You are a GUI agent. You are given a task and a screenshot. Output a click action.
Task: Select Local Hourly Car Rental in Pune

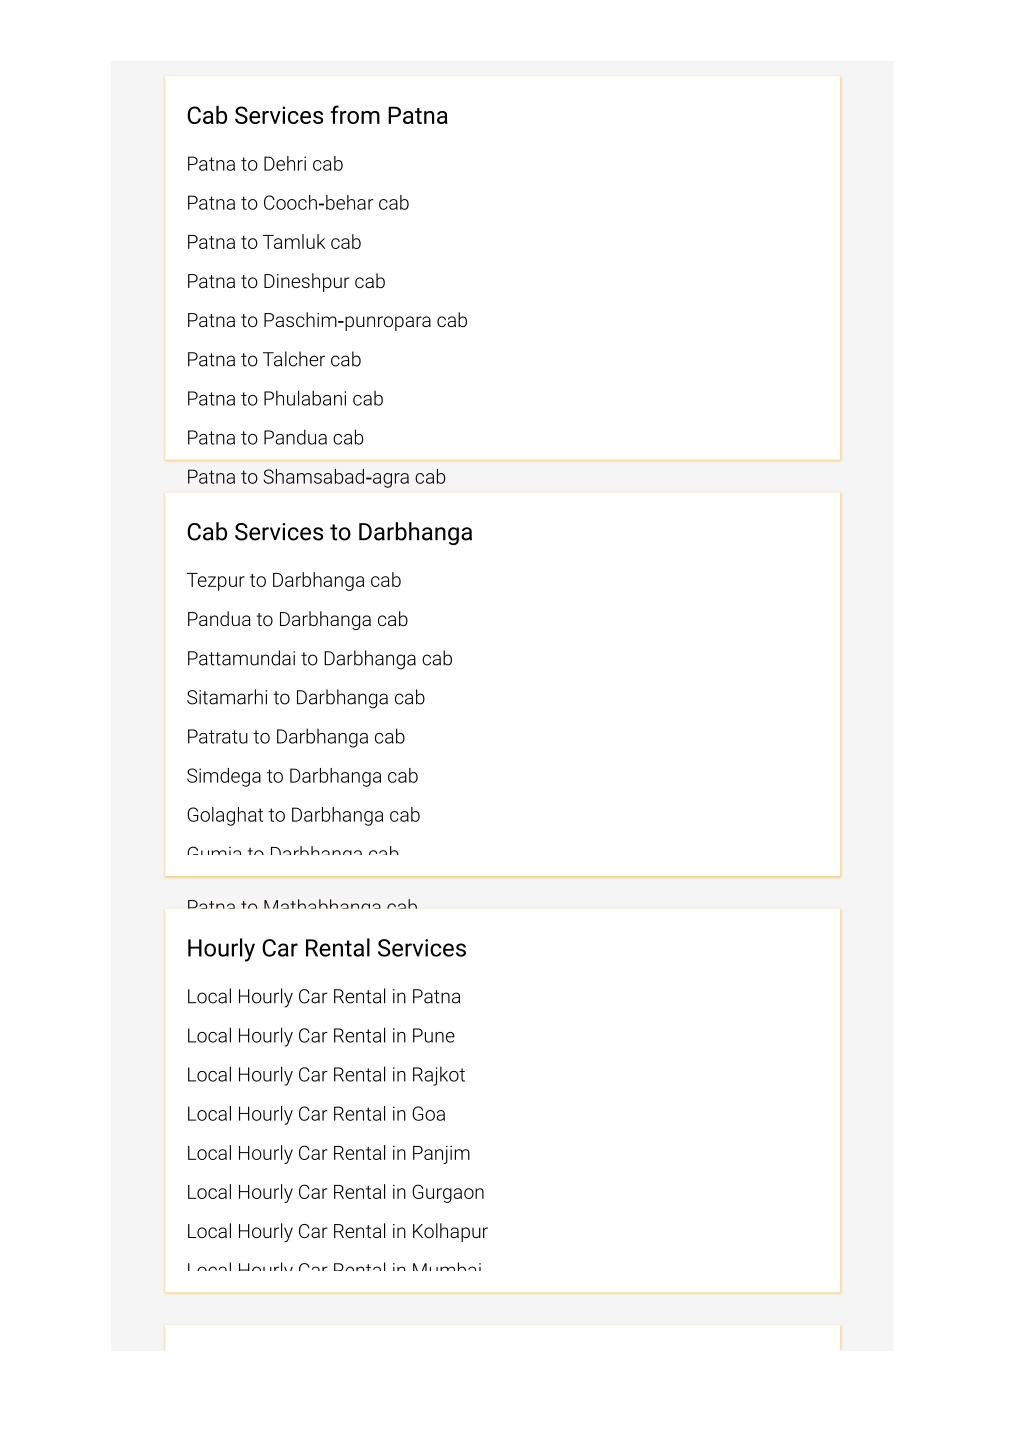tap(321, 1035)
